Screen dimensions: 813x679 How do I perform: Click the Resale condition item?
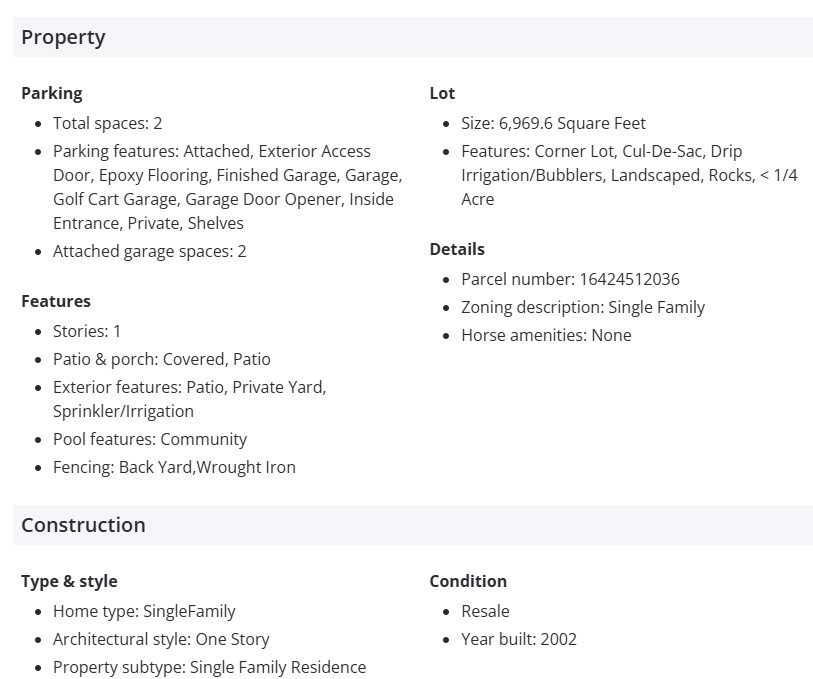pos(485,611)
